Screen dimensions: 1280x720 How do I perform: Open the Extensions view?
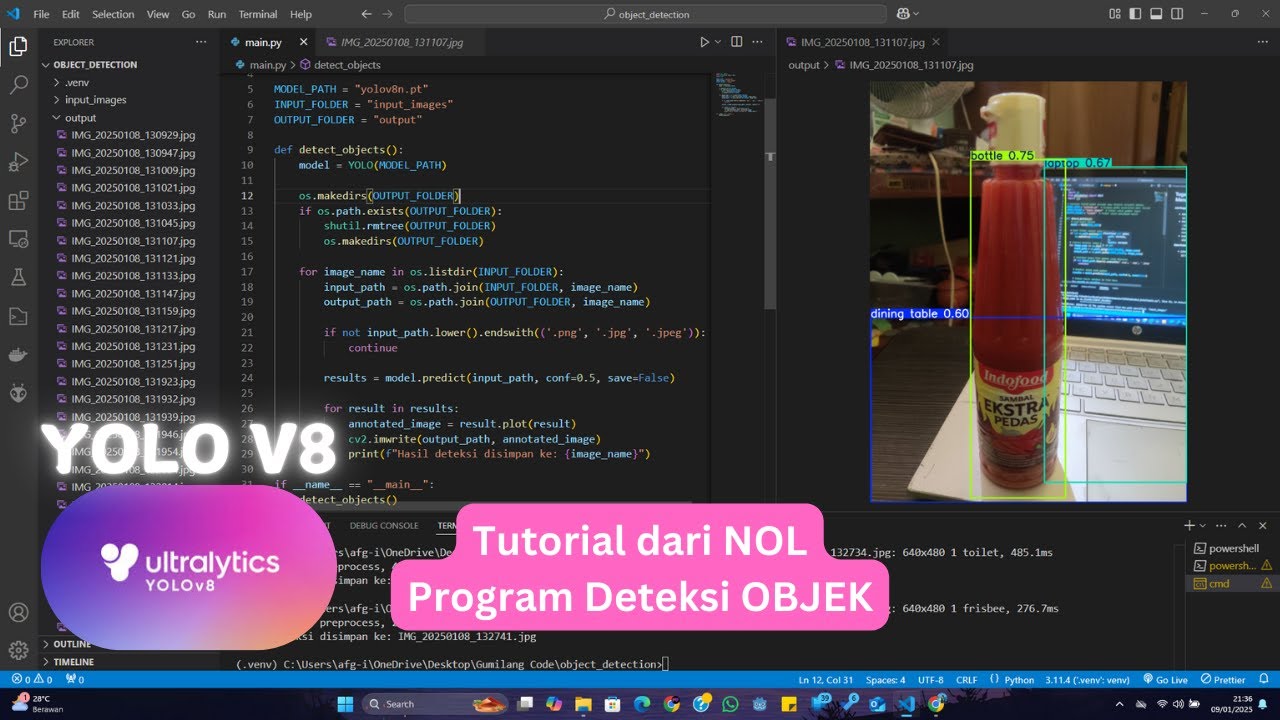pyautogui.click(x=18, y=201)
